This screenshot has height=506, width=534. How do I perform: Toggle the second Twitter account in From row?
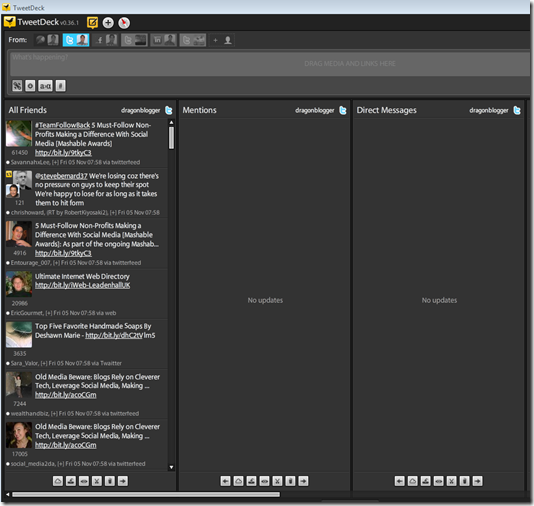134,40
